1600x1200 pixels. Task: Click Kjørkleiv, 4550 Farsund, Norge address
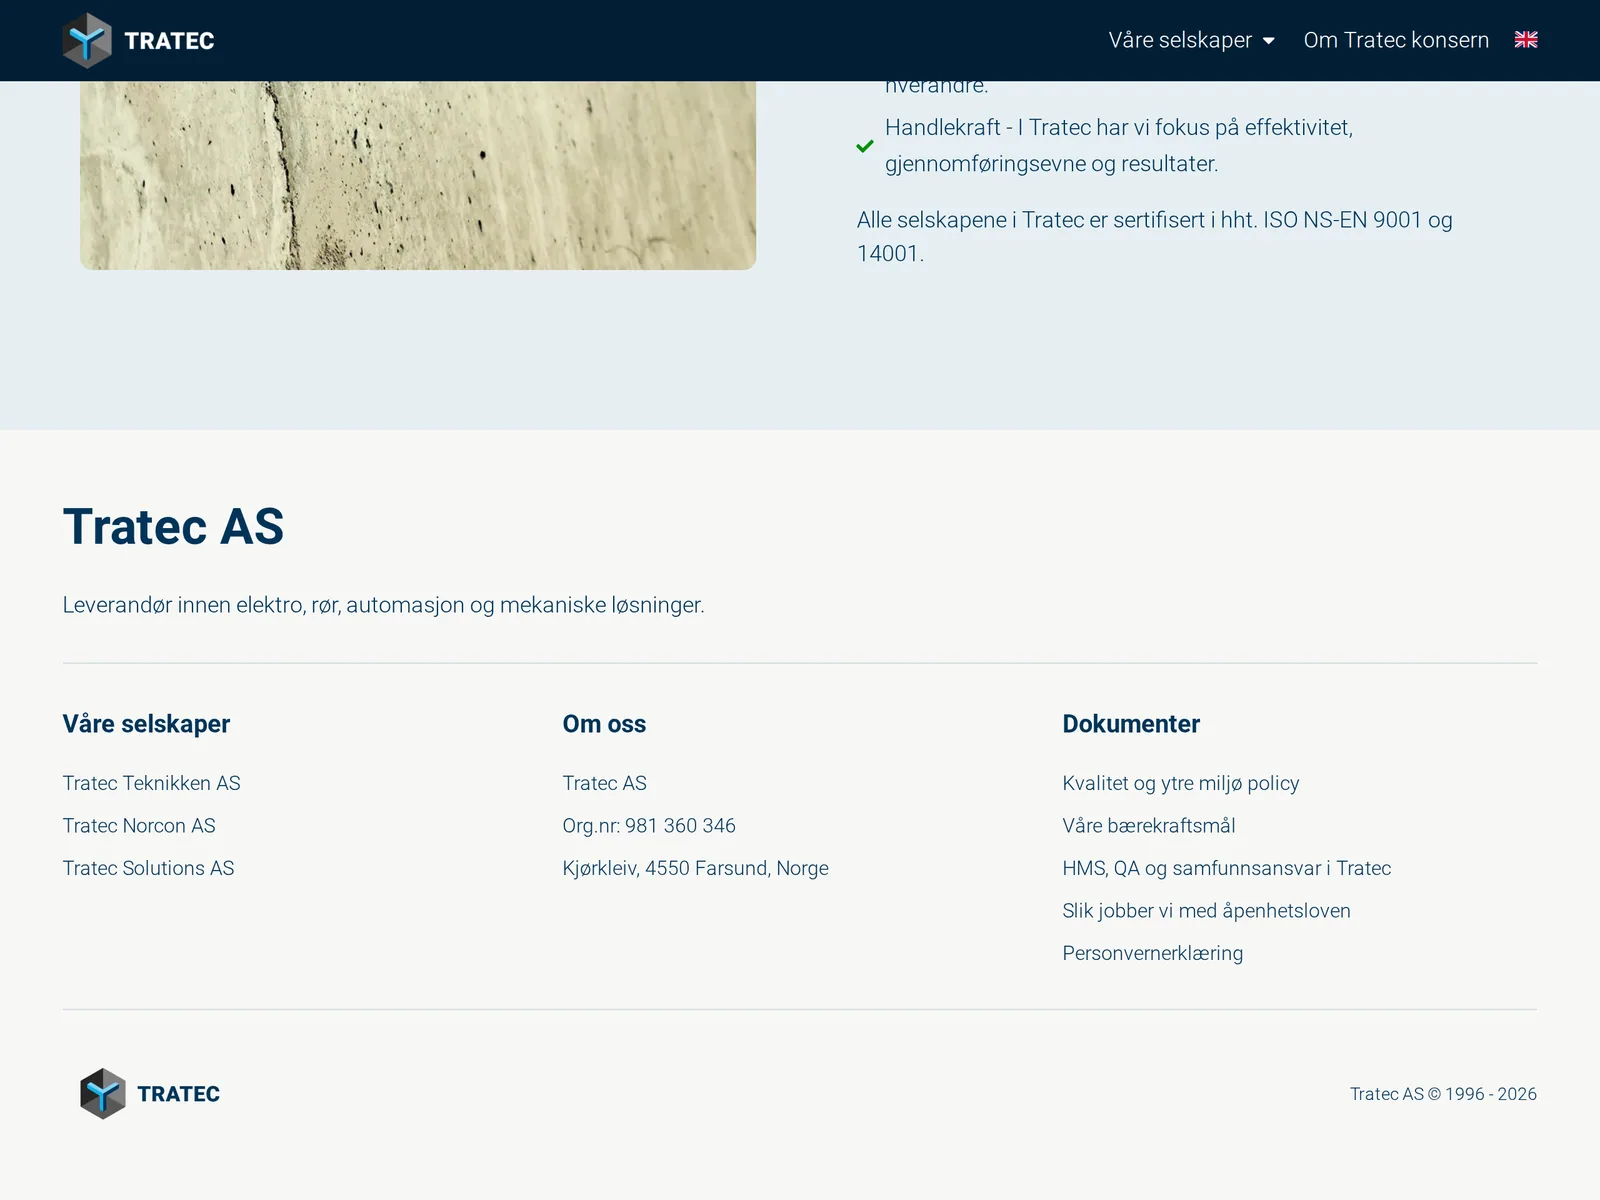click(x=695, y=868)
